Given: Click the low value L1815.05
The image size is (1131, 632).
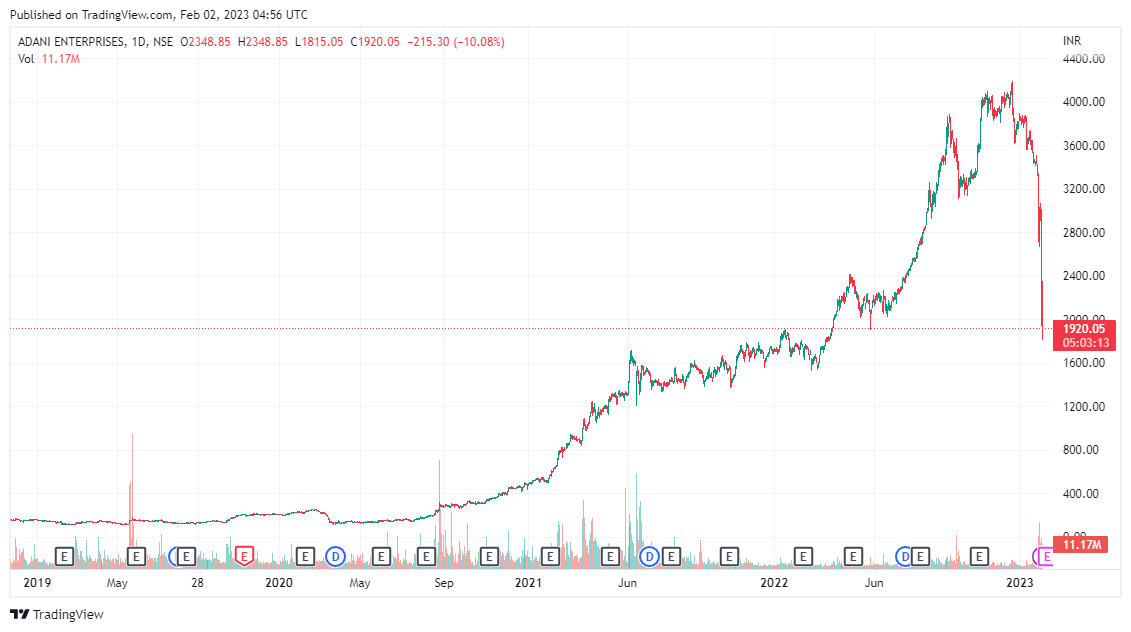Looking at the screenshot, I should pyautogui.click(x=319, y=42).
